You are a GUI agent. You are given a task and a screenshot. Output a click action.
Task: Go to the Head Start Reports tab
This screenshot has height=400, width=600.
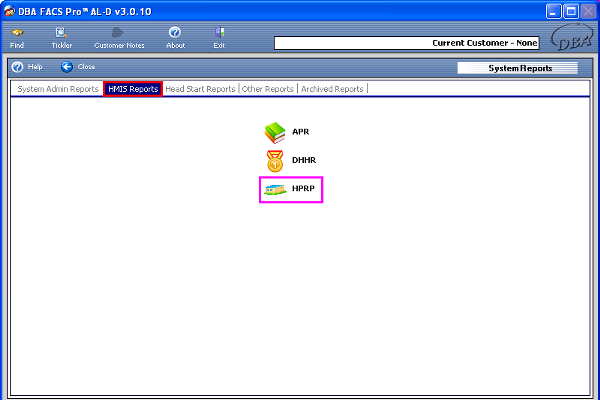[200, 89]
